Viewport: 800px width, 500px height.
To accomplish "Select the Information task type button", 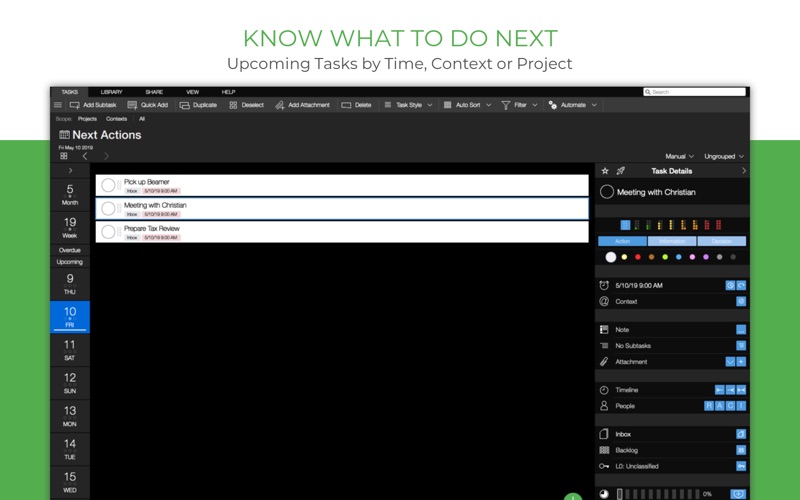I will tap(671, 241).
